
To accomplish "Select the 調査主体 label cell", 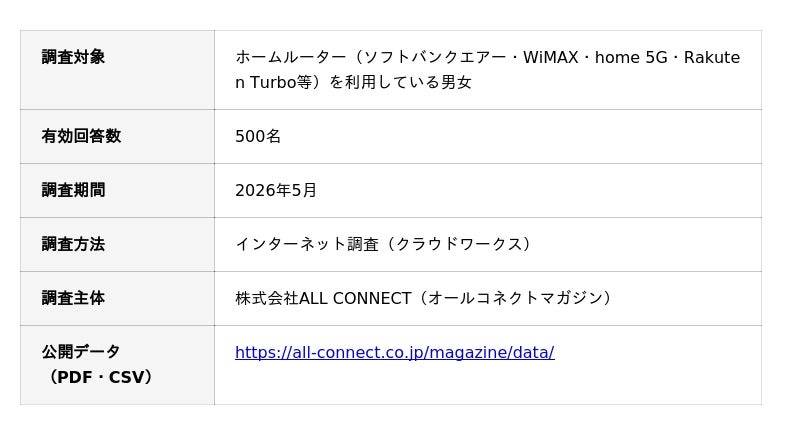I will 117,298.
